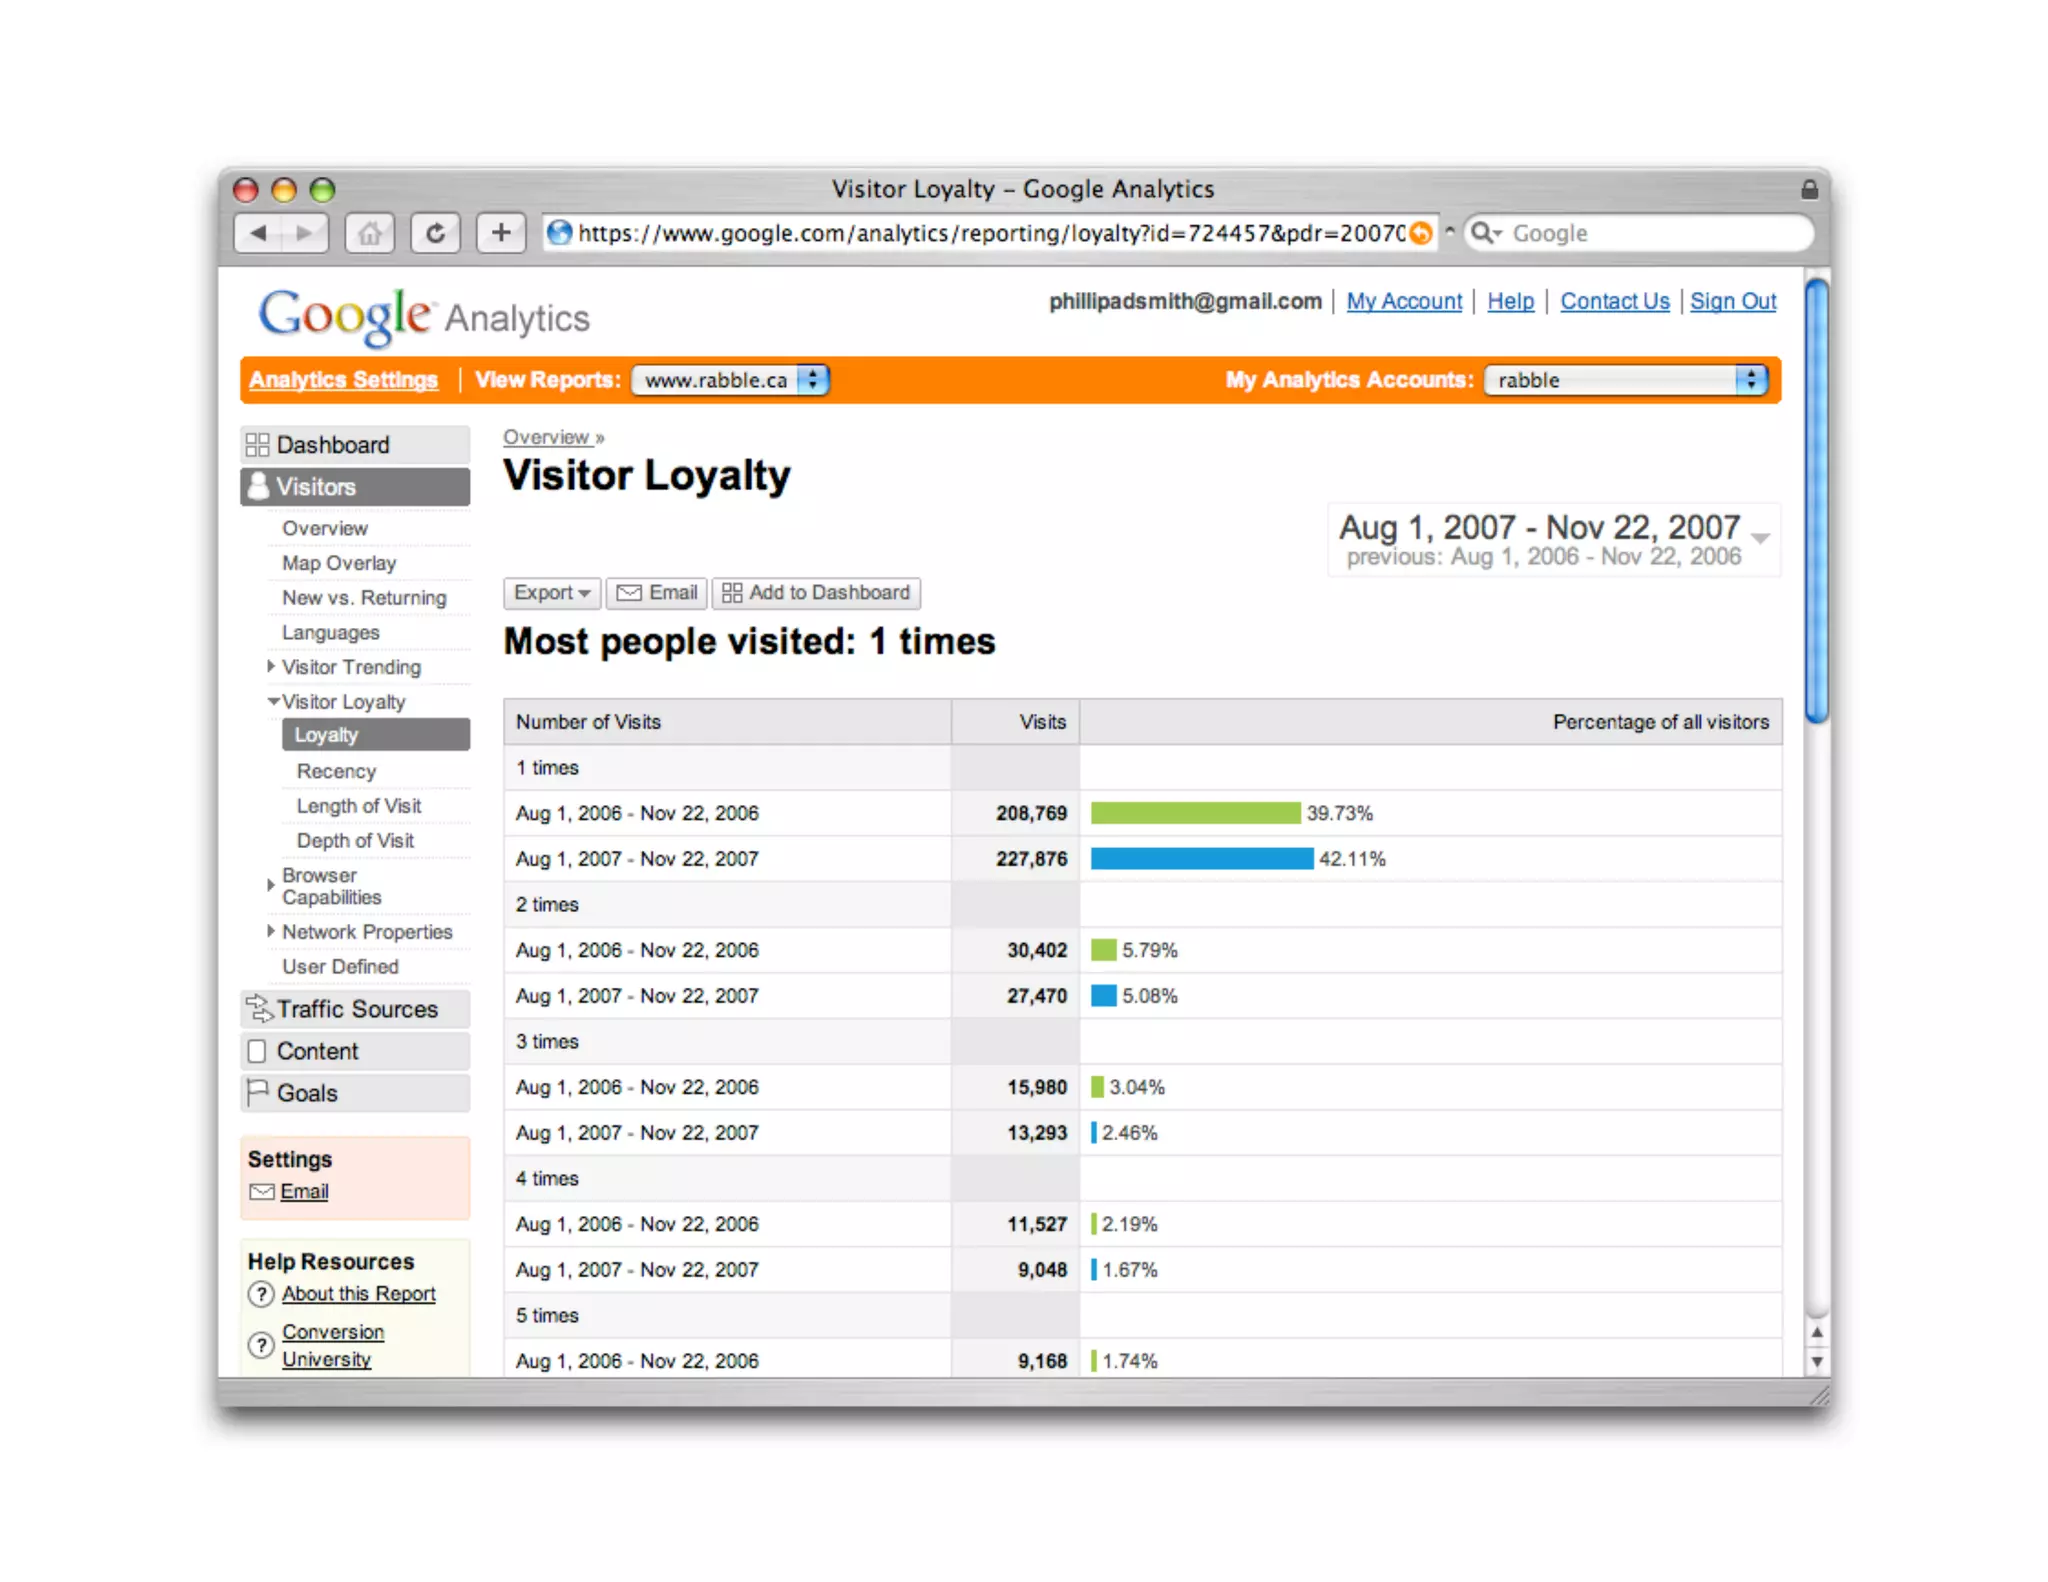Click the question mark icon beside About this Report

coord(261,1294)
